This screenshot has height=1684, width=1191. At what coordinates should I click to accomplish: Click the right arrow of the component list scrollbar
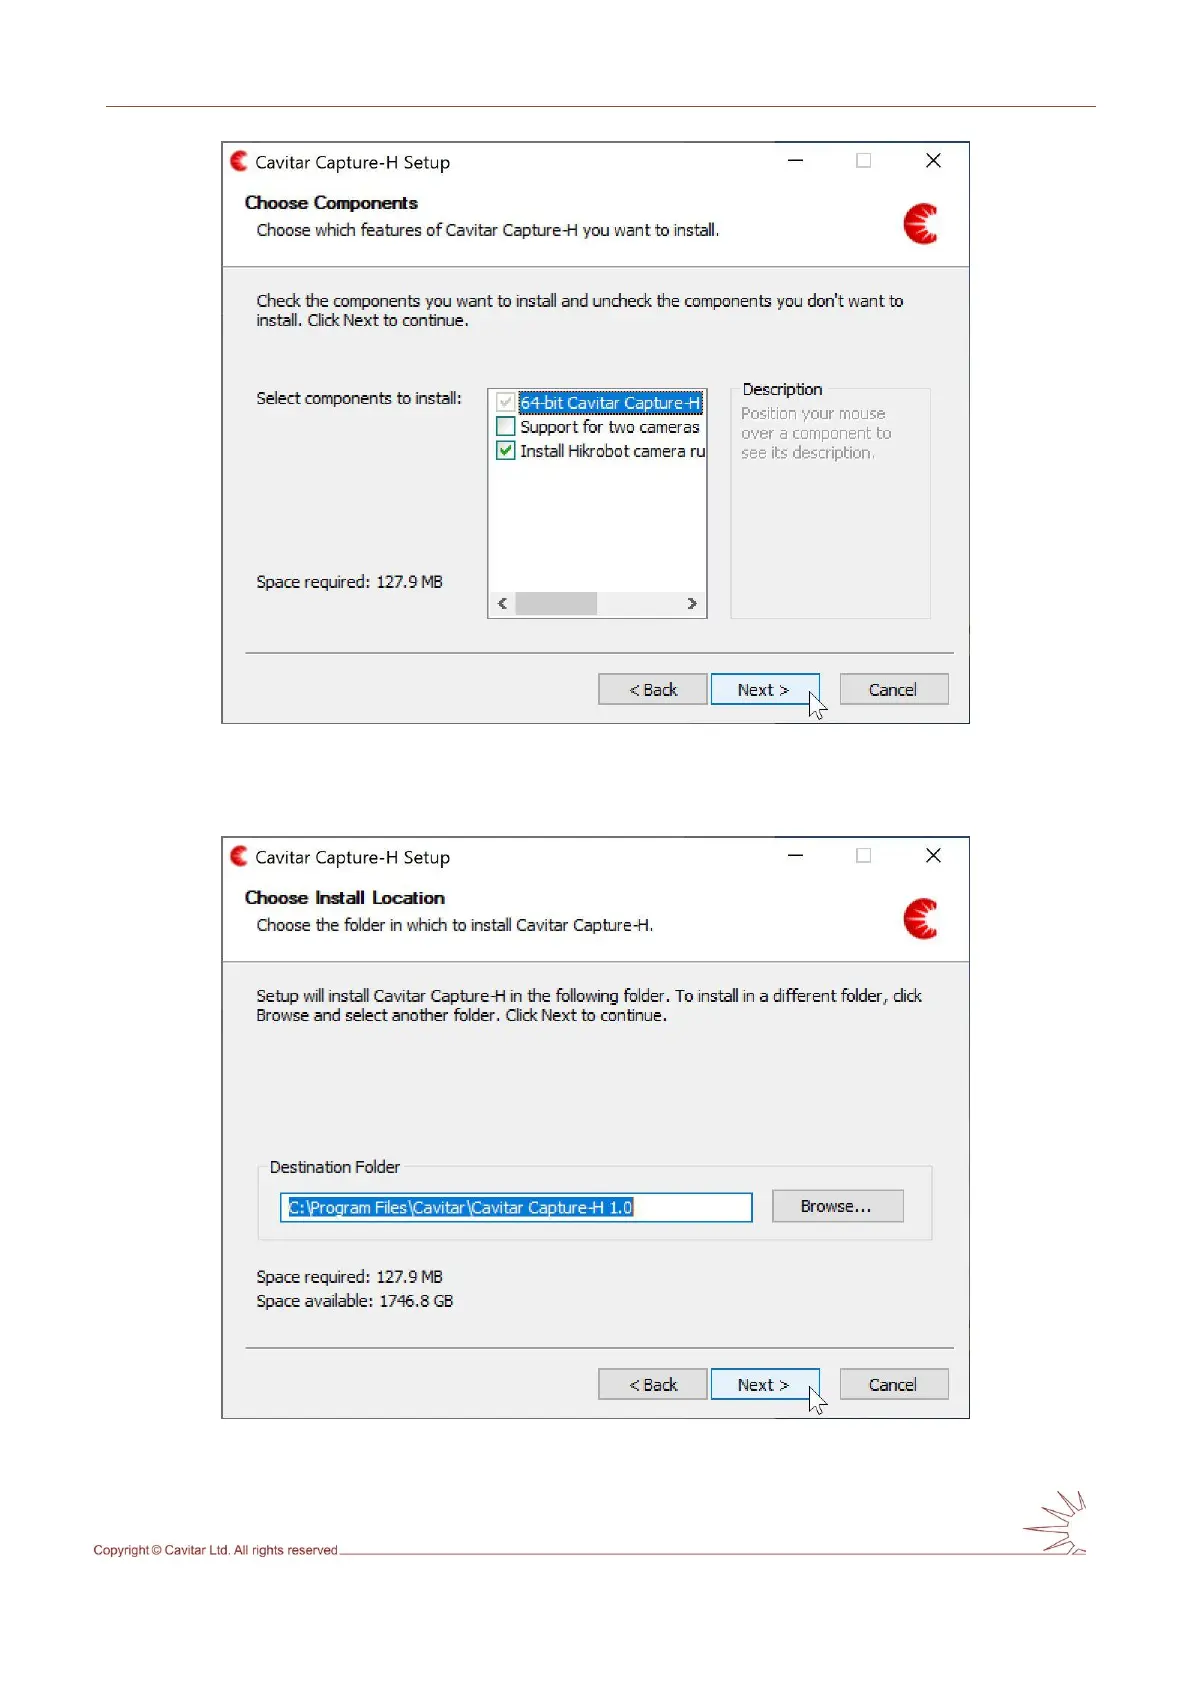tap(692, 603)
